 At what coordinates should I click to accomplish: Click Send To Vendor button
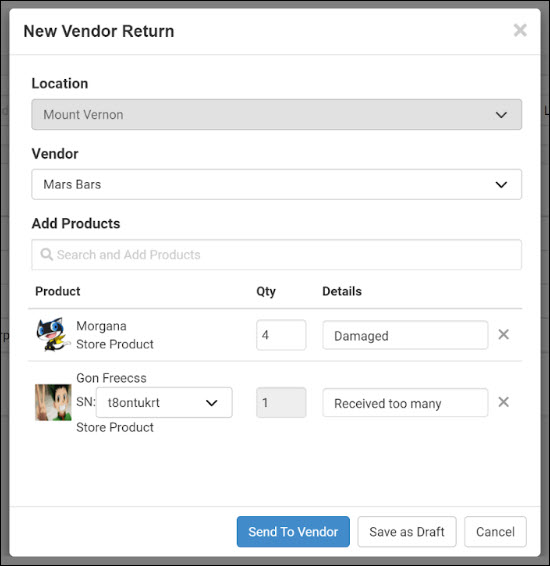point(293,532)
